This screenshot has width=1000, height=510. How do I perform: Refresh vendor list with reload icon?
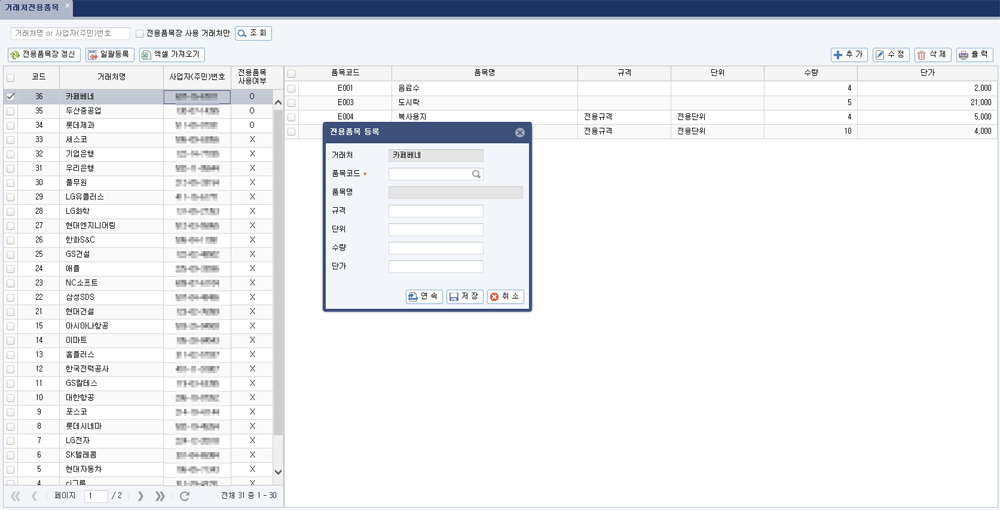pyautogui.click(x=185, y=496)
